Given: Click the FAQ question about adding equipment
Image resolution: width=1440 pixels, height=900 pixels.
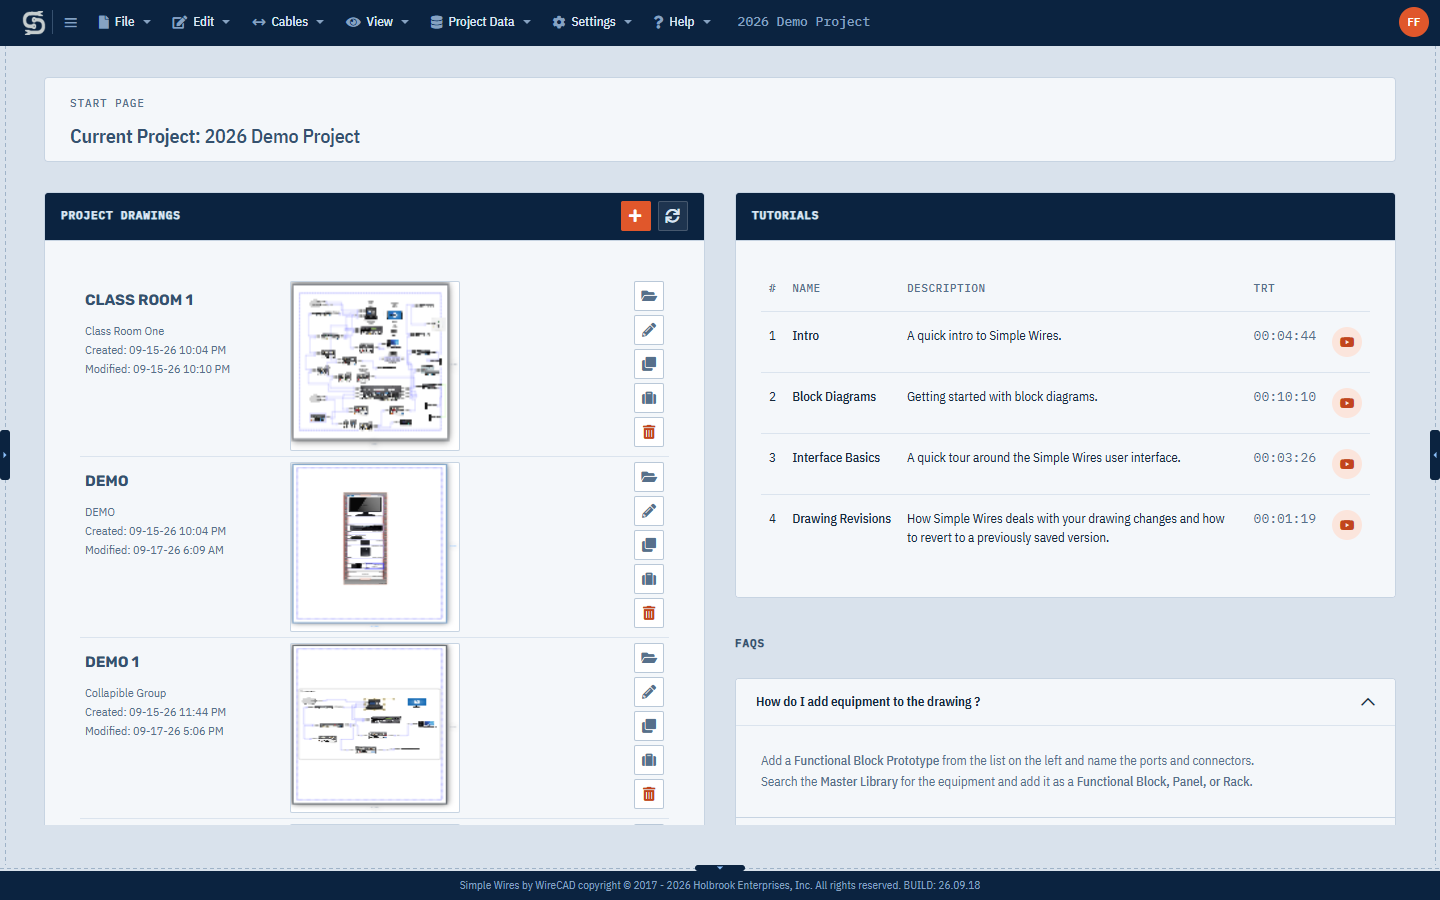Looking at the screenshot, I should (x=868, y=702).
